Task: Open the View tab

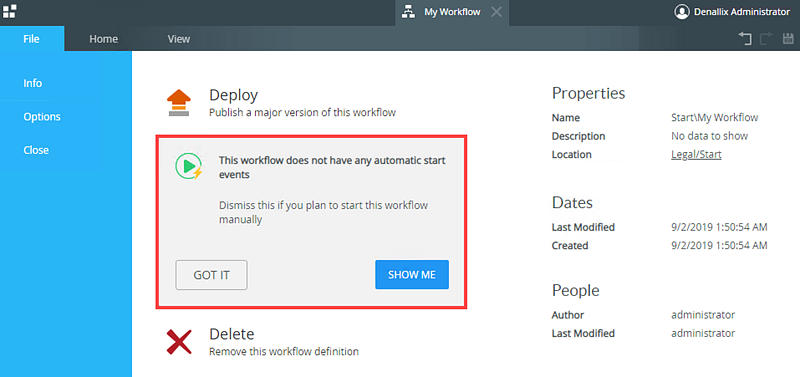Action: tap(179, 39)
